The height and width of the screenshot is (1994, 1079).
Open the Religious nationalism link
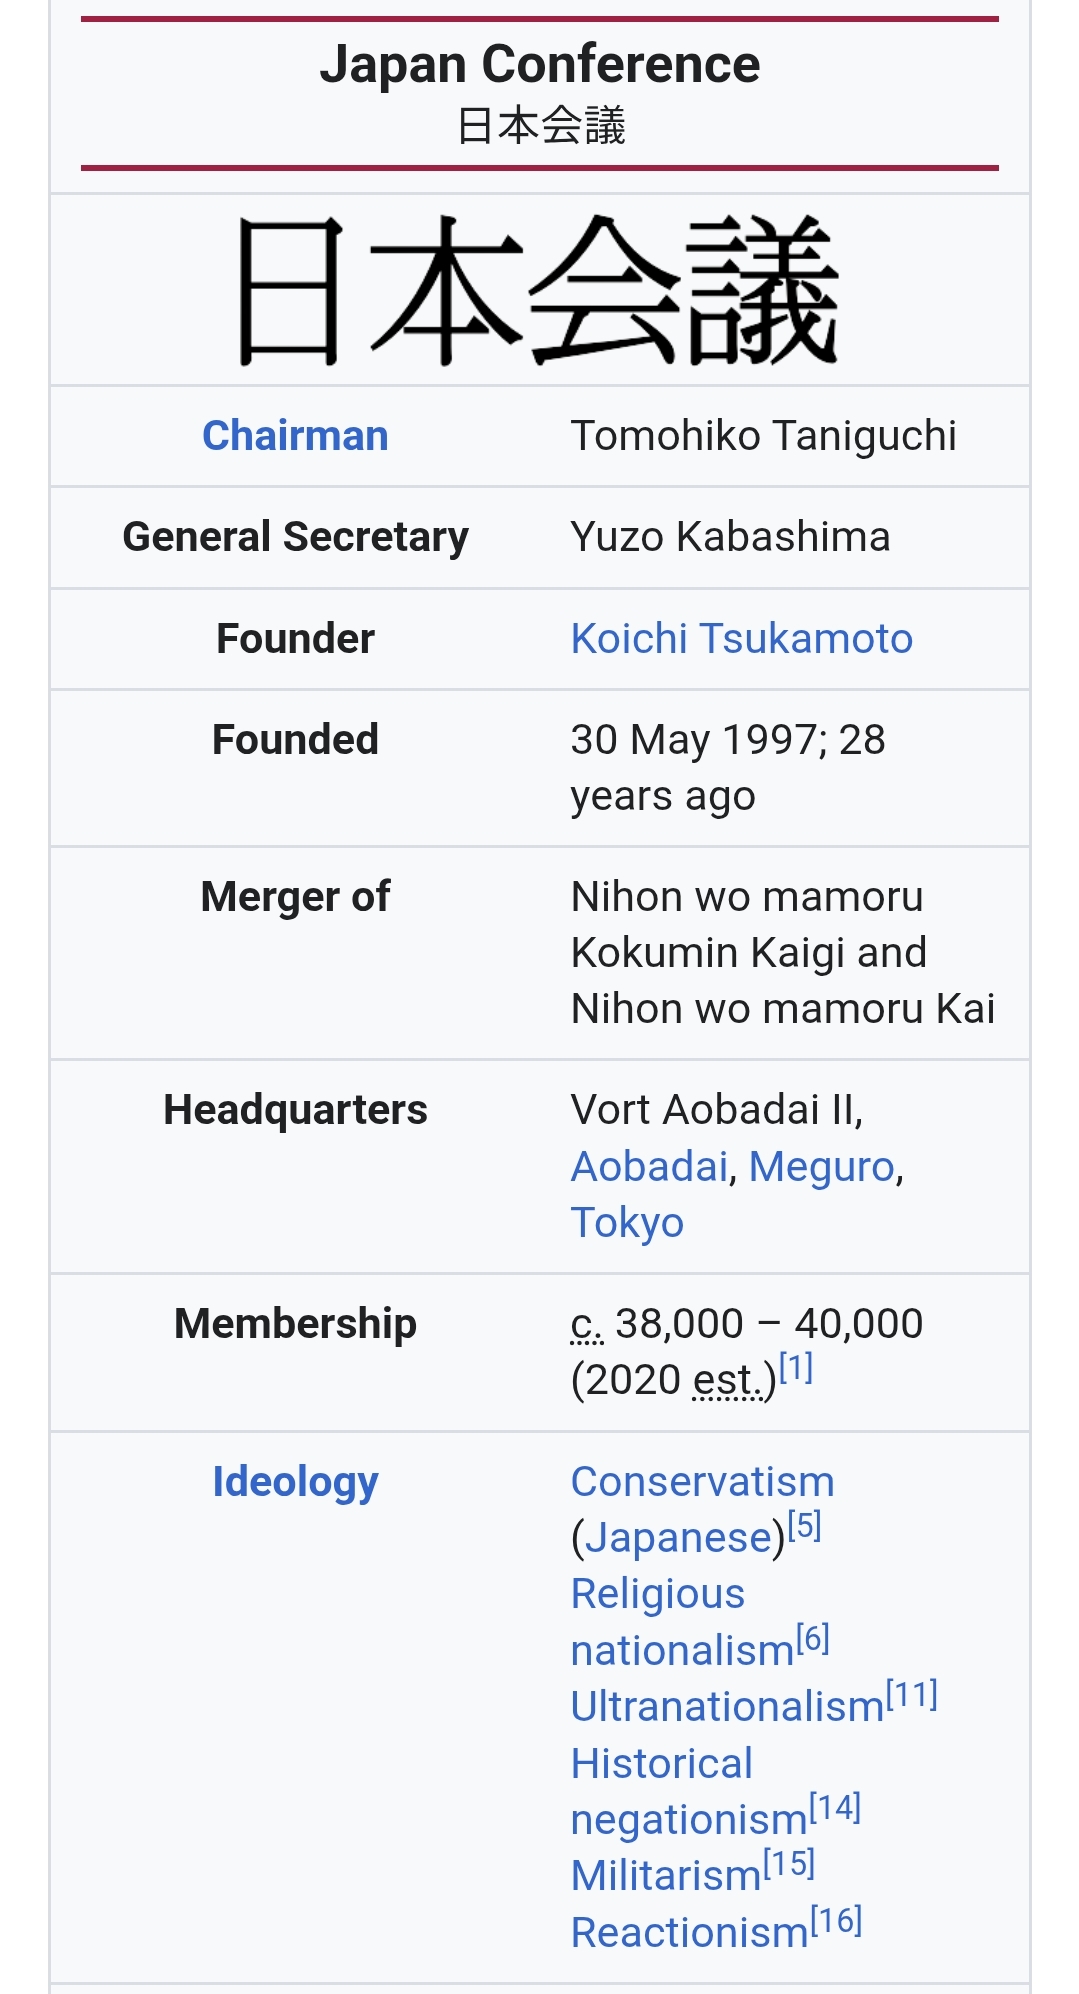[x=658, y=1595]
